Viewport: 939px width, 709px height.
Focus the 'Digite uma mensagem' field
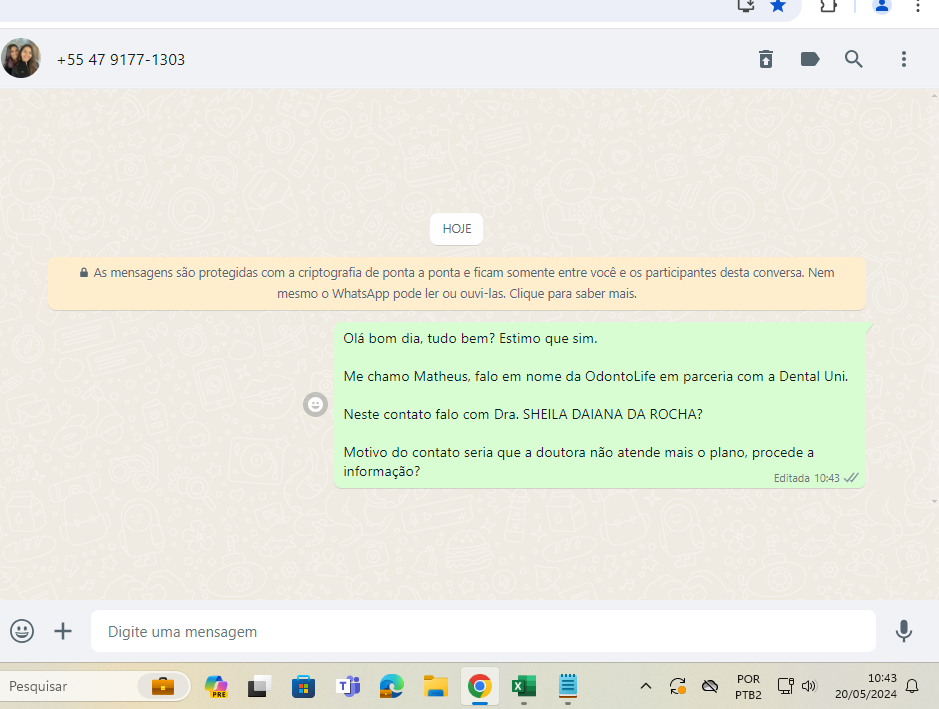(483, 631)
